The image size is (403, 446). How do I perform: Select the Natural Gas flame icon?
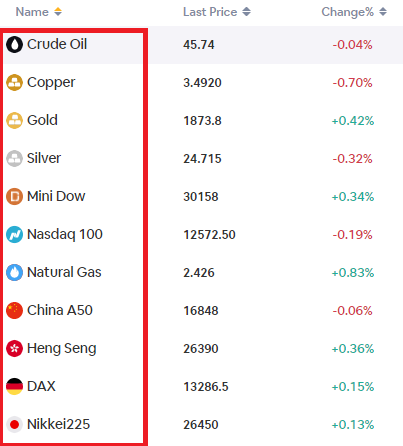14,272
